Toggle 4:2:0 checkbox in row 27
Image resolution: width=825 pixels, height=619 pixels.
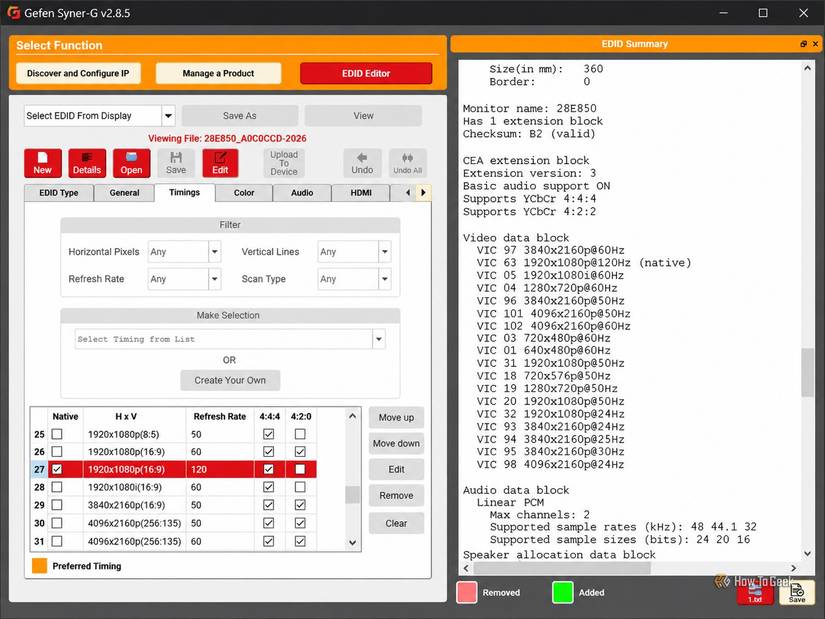tap(300, 469)
